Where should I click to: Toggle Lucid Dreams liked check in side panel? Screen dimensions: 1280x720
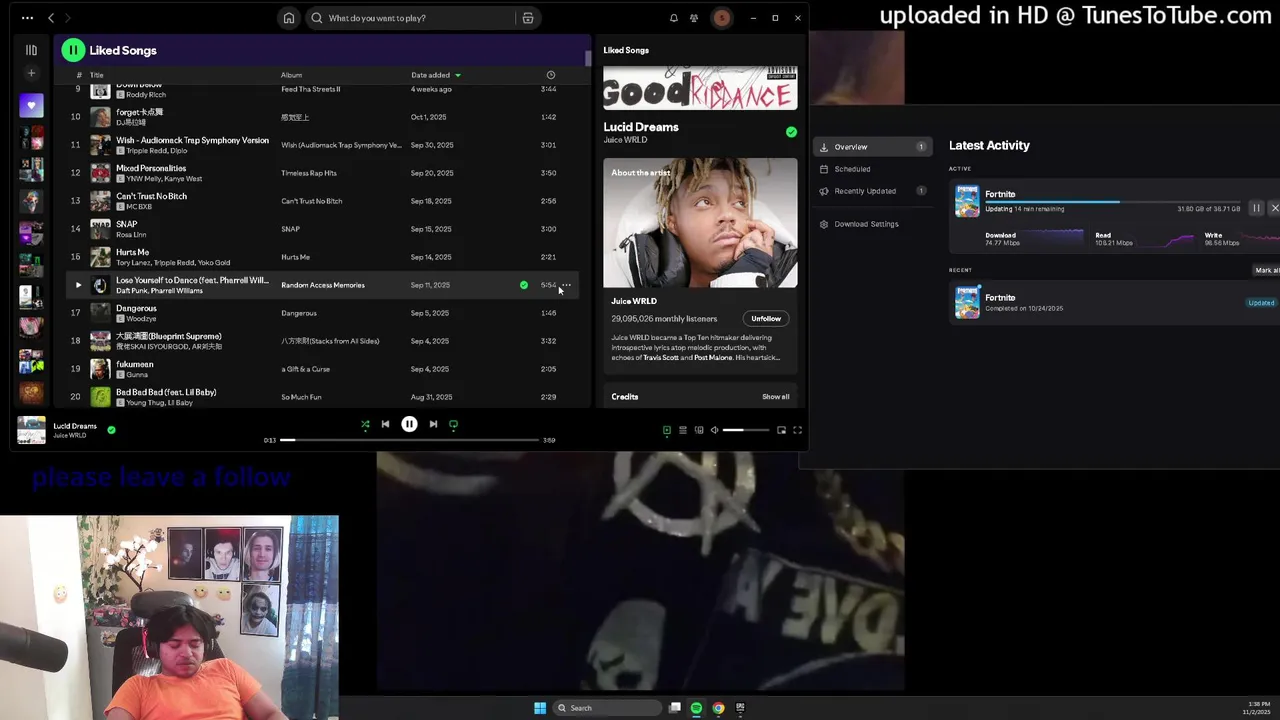(x=791, y=132)
